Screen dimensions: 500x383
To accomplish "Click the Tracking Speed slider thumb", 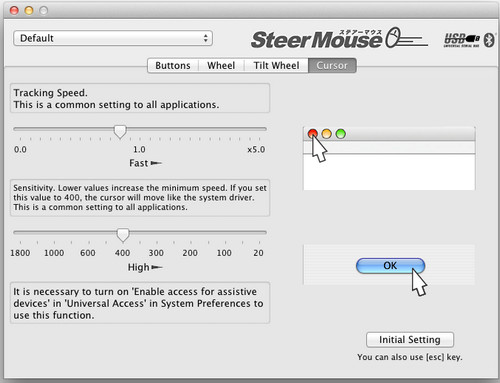I will [120, 131].
